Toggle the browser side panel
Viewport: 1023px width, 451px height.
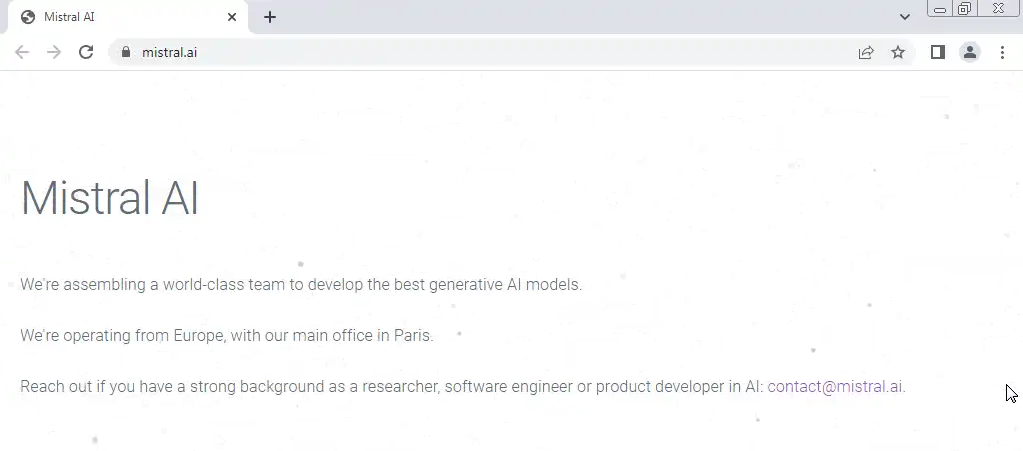[938, 52]
